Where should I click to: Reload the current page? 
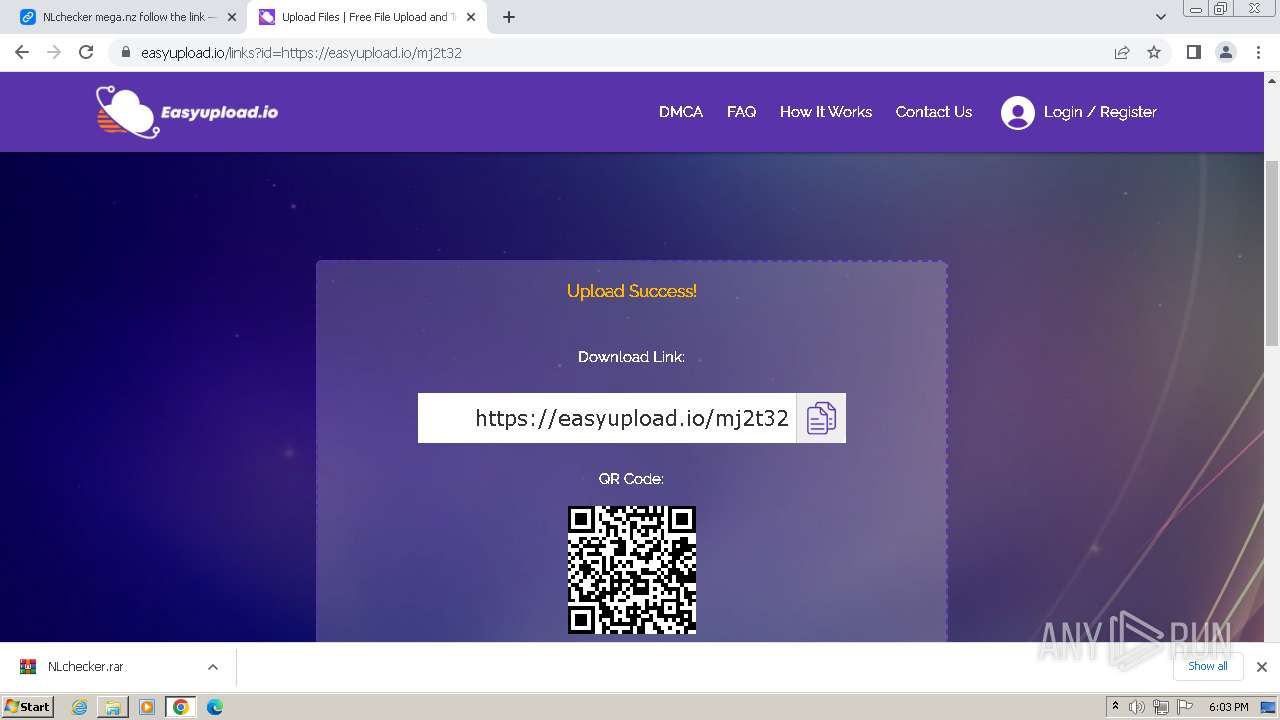coord(86,52)
